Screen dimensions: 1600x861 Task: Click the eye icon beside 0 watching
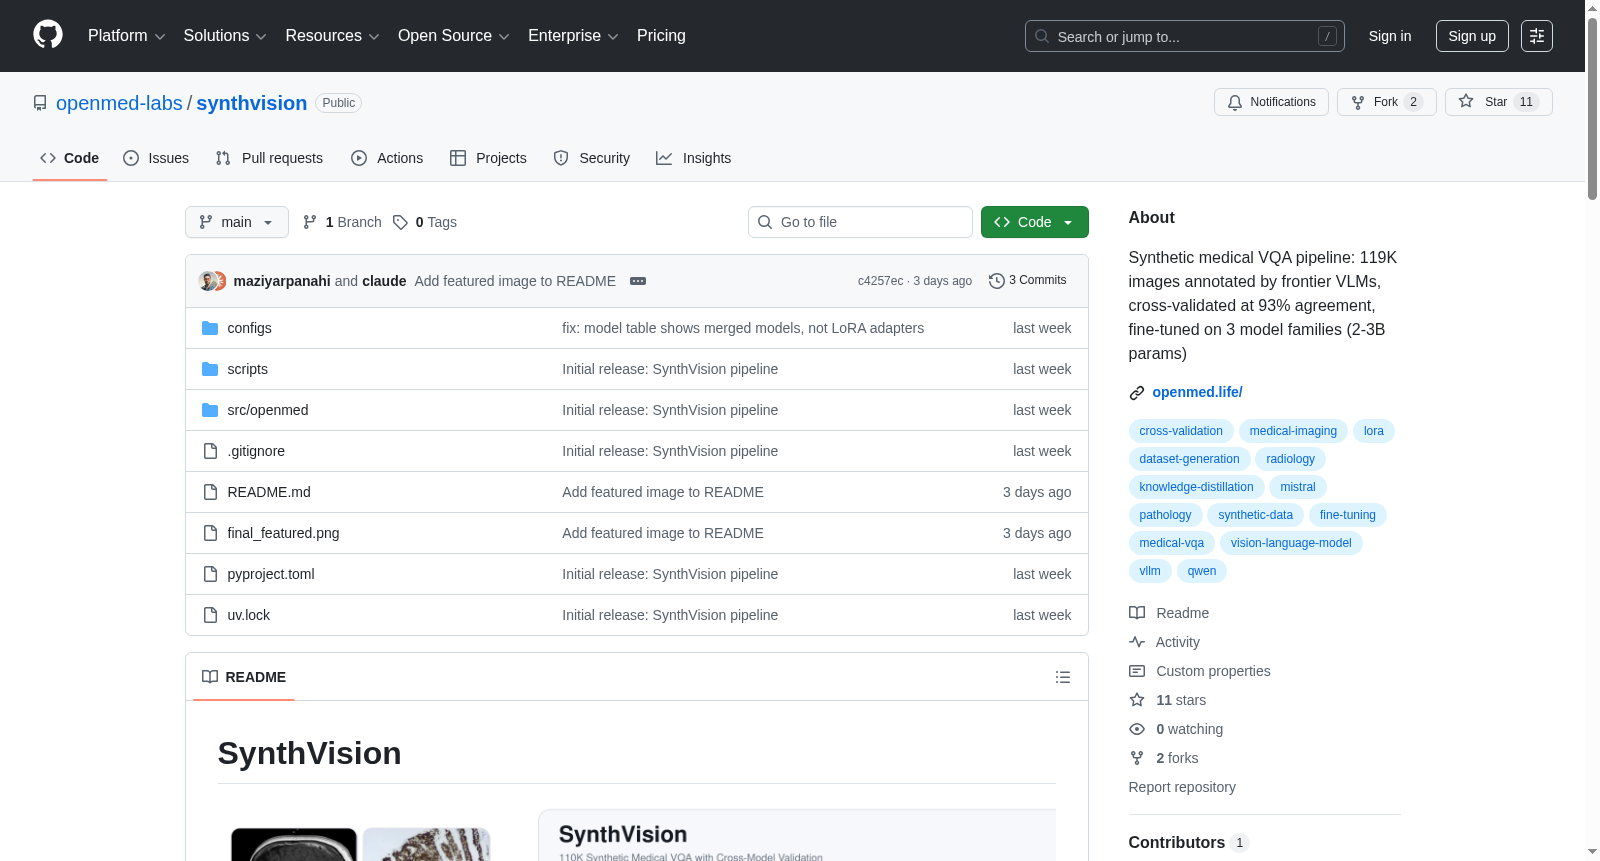point(1137,729)
